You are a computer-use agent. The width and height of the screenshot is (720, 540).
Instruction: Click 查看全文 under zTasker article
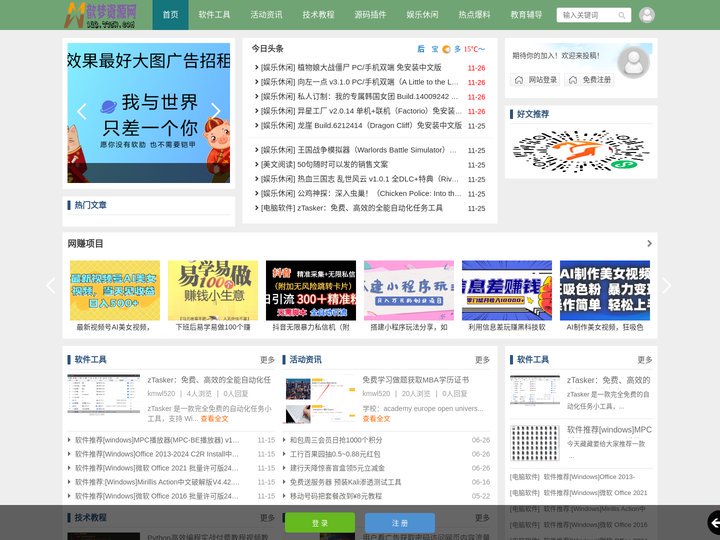point(214,419)
